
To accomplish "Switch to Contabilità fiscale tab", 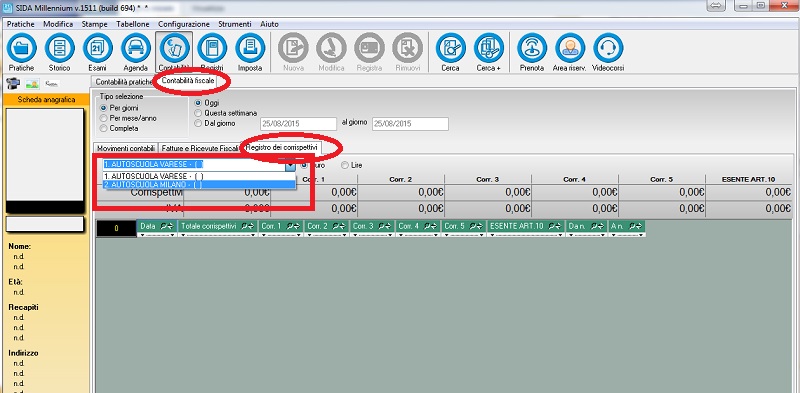I will point(188,81).
